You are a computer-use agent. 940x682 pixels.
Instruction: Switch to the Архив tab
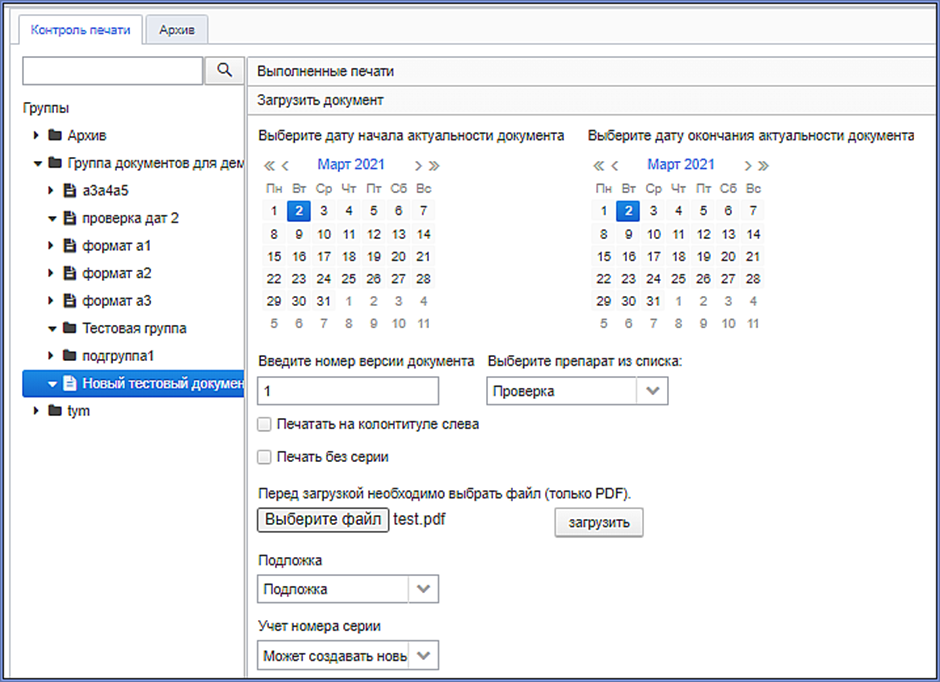pos(177,30)
